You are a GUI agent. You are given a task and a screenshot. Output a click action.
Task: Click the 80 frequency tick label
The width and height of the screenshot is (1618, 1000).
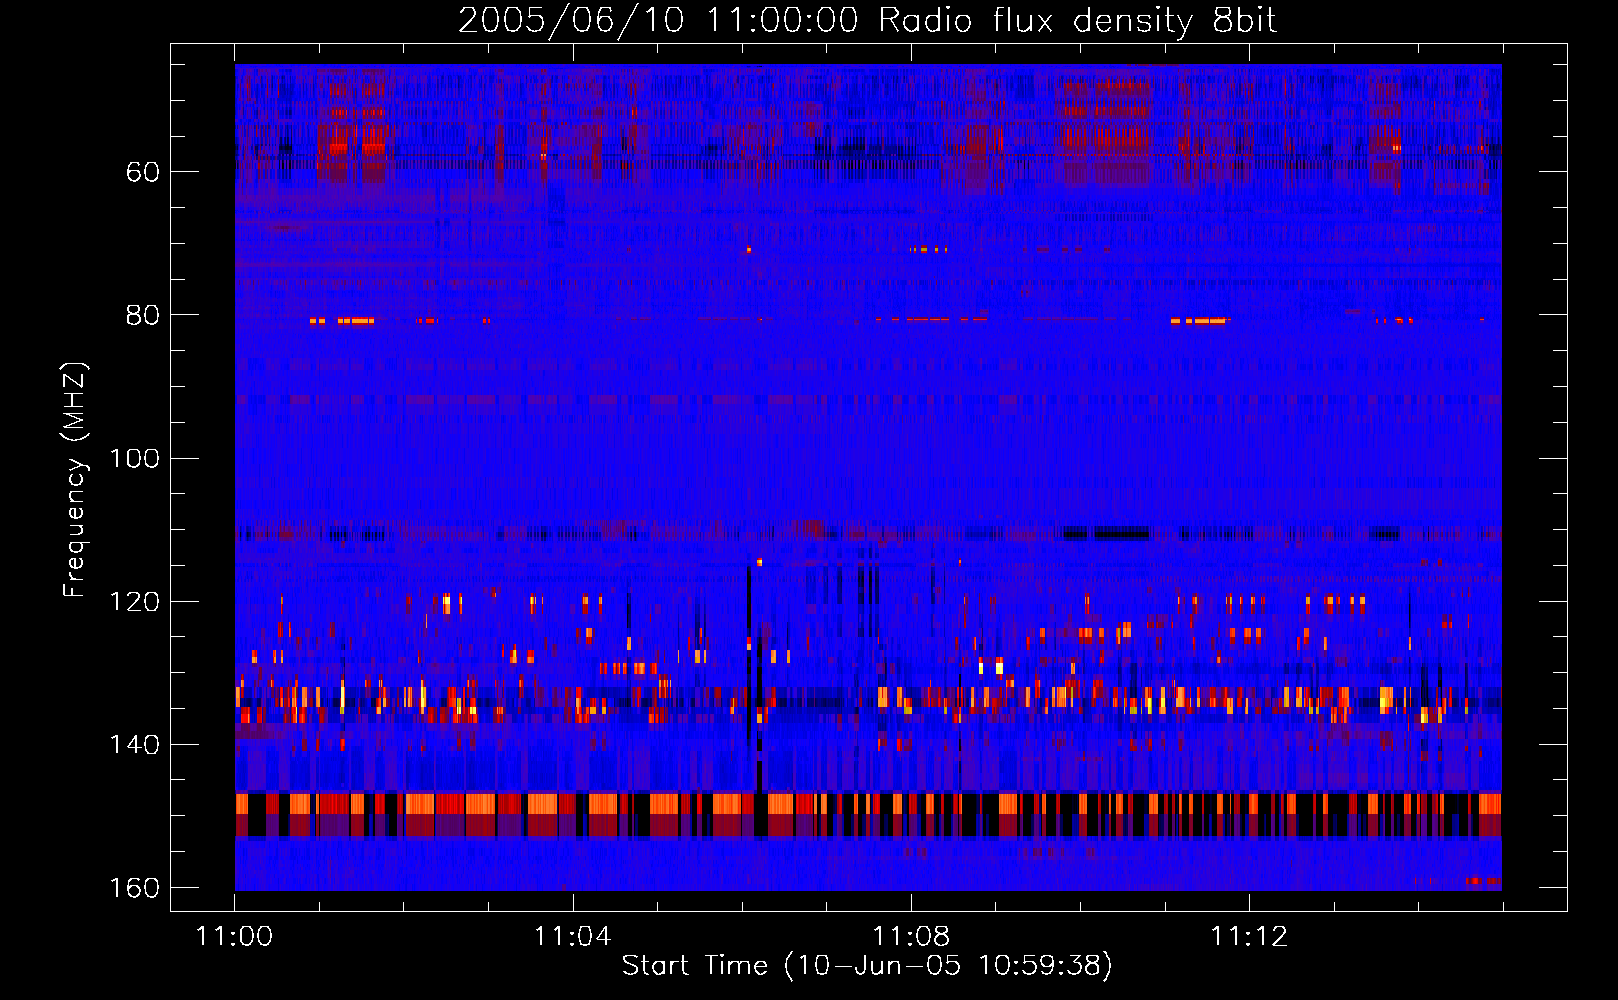point(142,315)
